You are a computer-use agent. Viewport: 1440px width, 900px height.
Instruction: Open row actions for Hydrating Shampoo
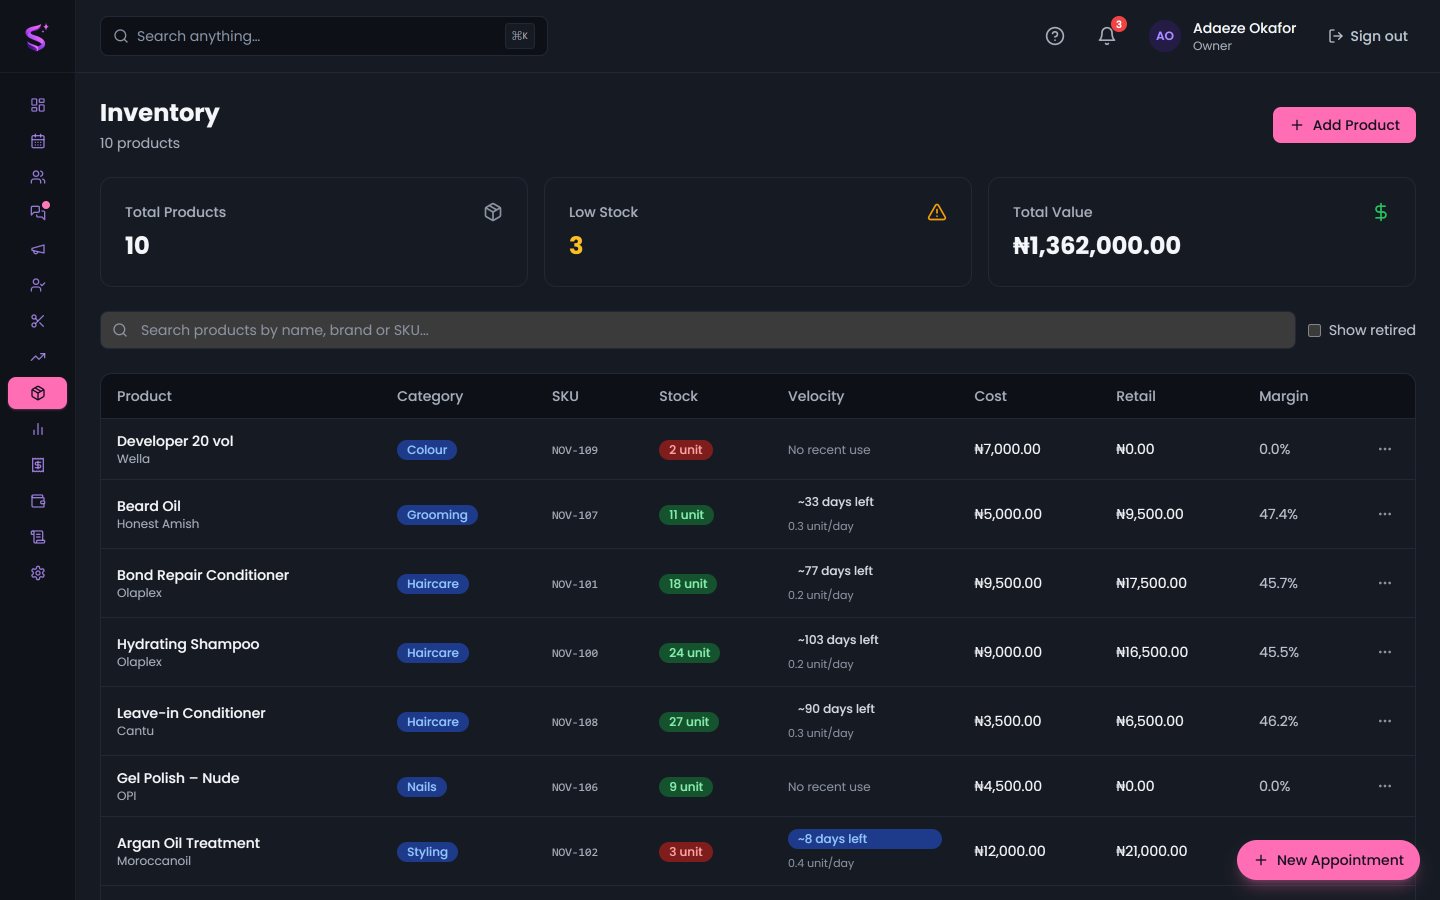(1385, 652)
